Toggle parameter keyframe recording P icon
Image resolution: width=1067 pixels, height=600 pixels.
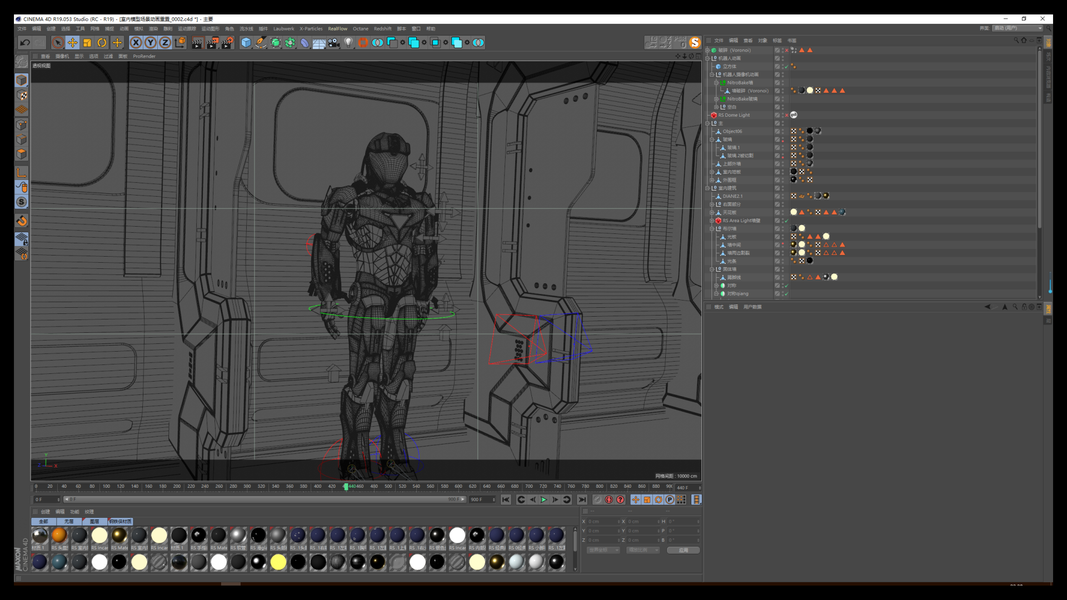pos(670,499)
